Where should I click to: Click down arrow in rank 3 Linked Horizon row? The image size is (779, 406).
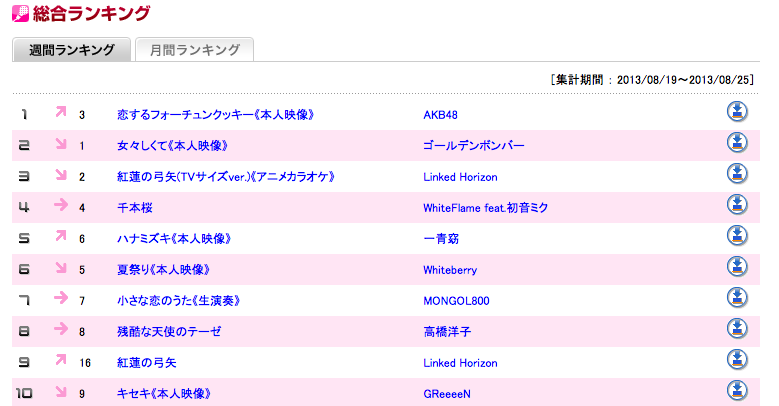coord(61,174)
